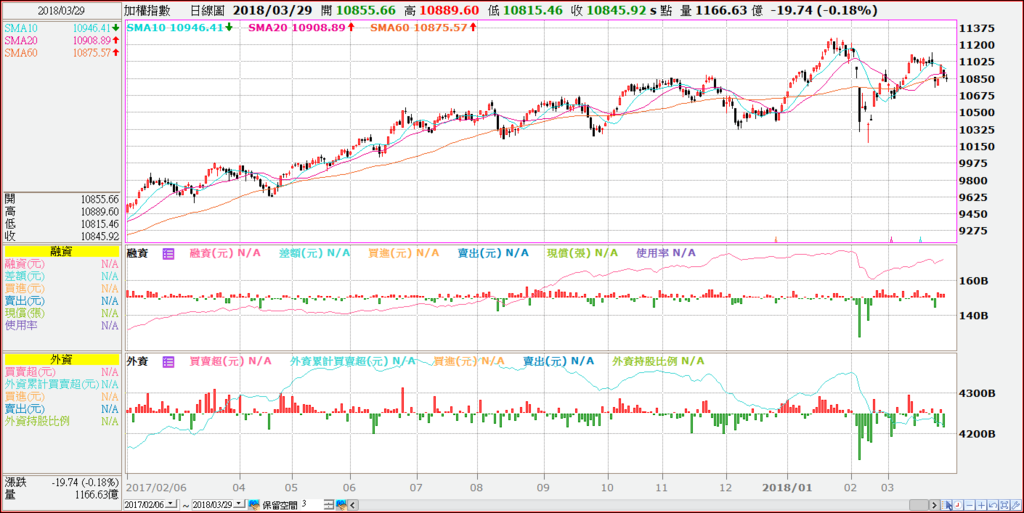1024x513 pixels.
Task: Click 差額(元) legend in margin chart
Action: coord(314,253)
